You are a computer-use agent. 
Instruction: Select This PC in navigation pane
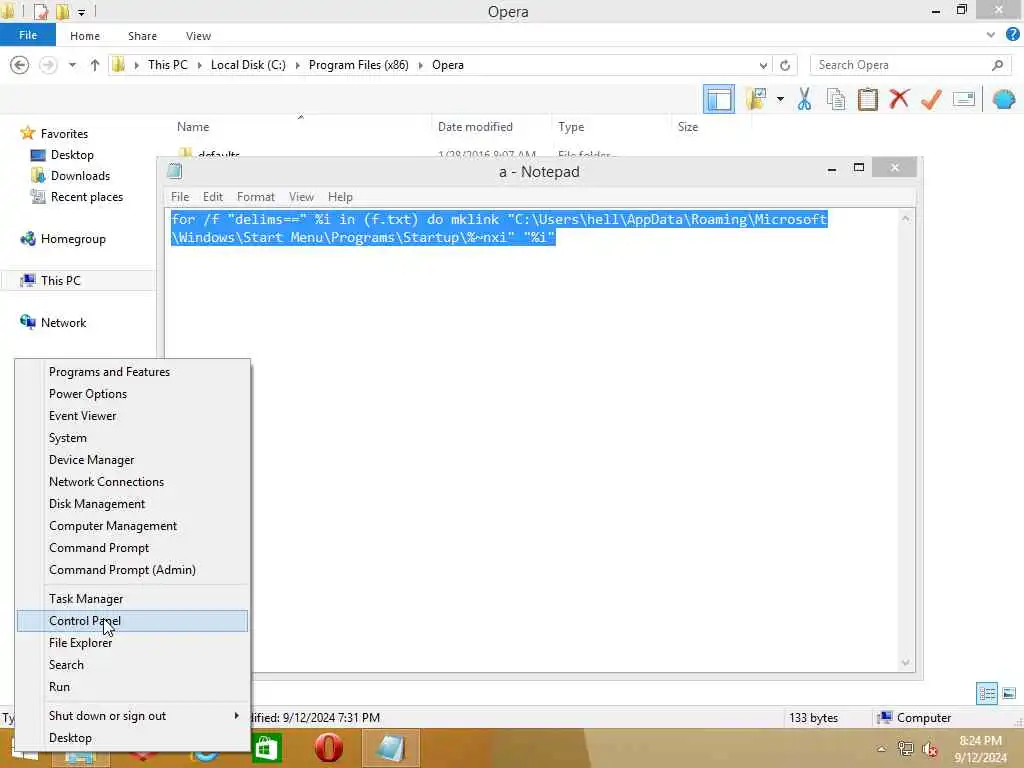[60, 281]
